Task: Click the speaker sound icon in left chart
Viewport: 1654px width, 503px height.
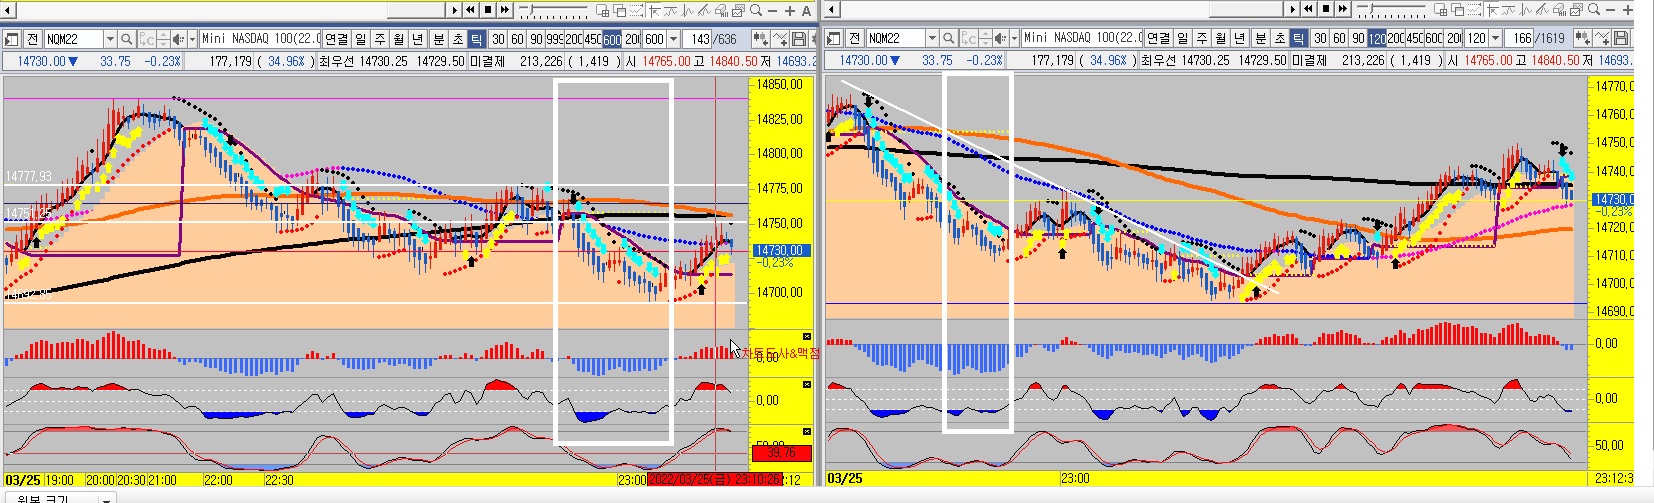Action: [x=178, y=39]
